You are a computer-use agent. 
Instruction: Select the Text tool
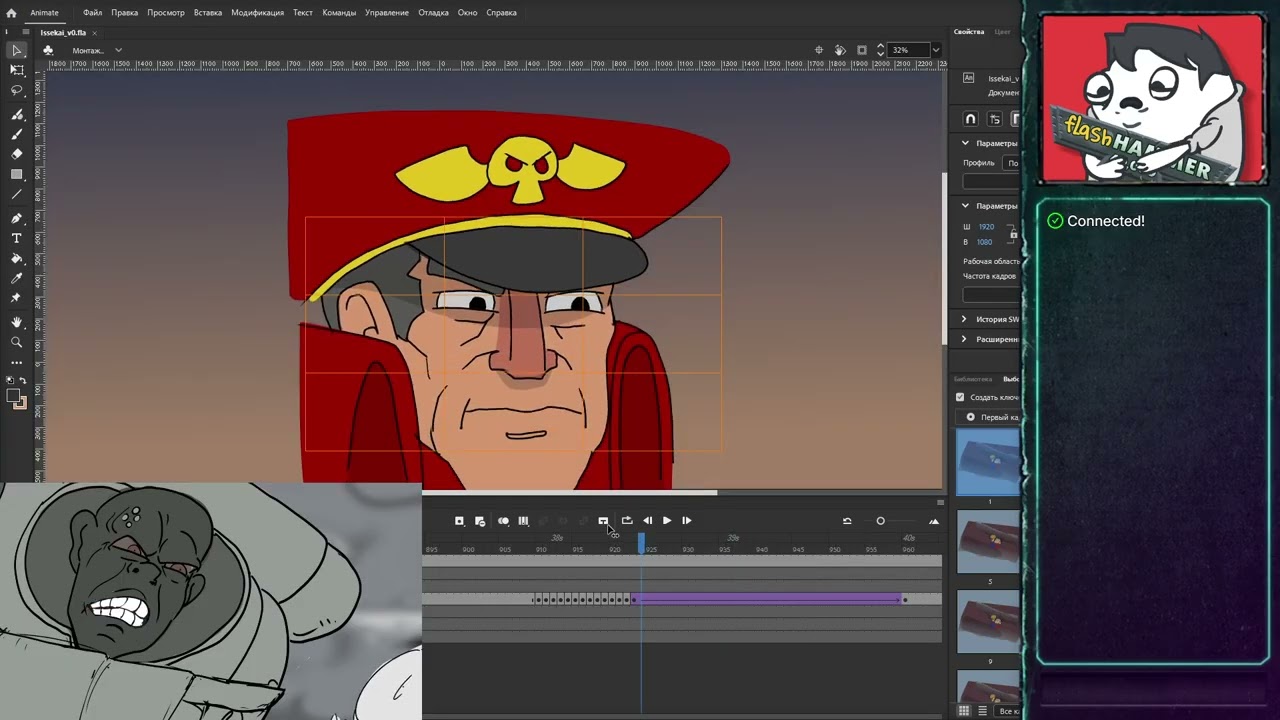(x=16, y=238)
